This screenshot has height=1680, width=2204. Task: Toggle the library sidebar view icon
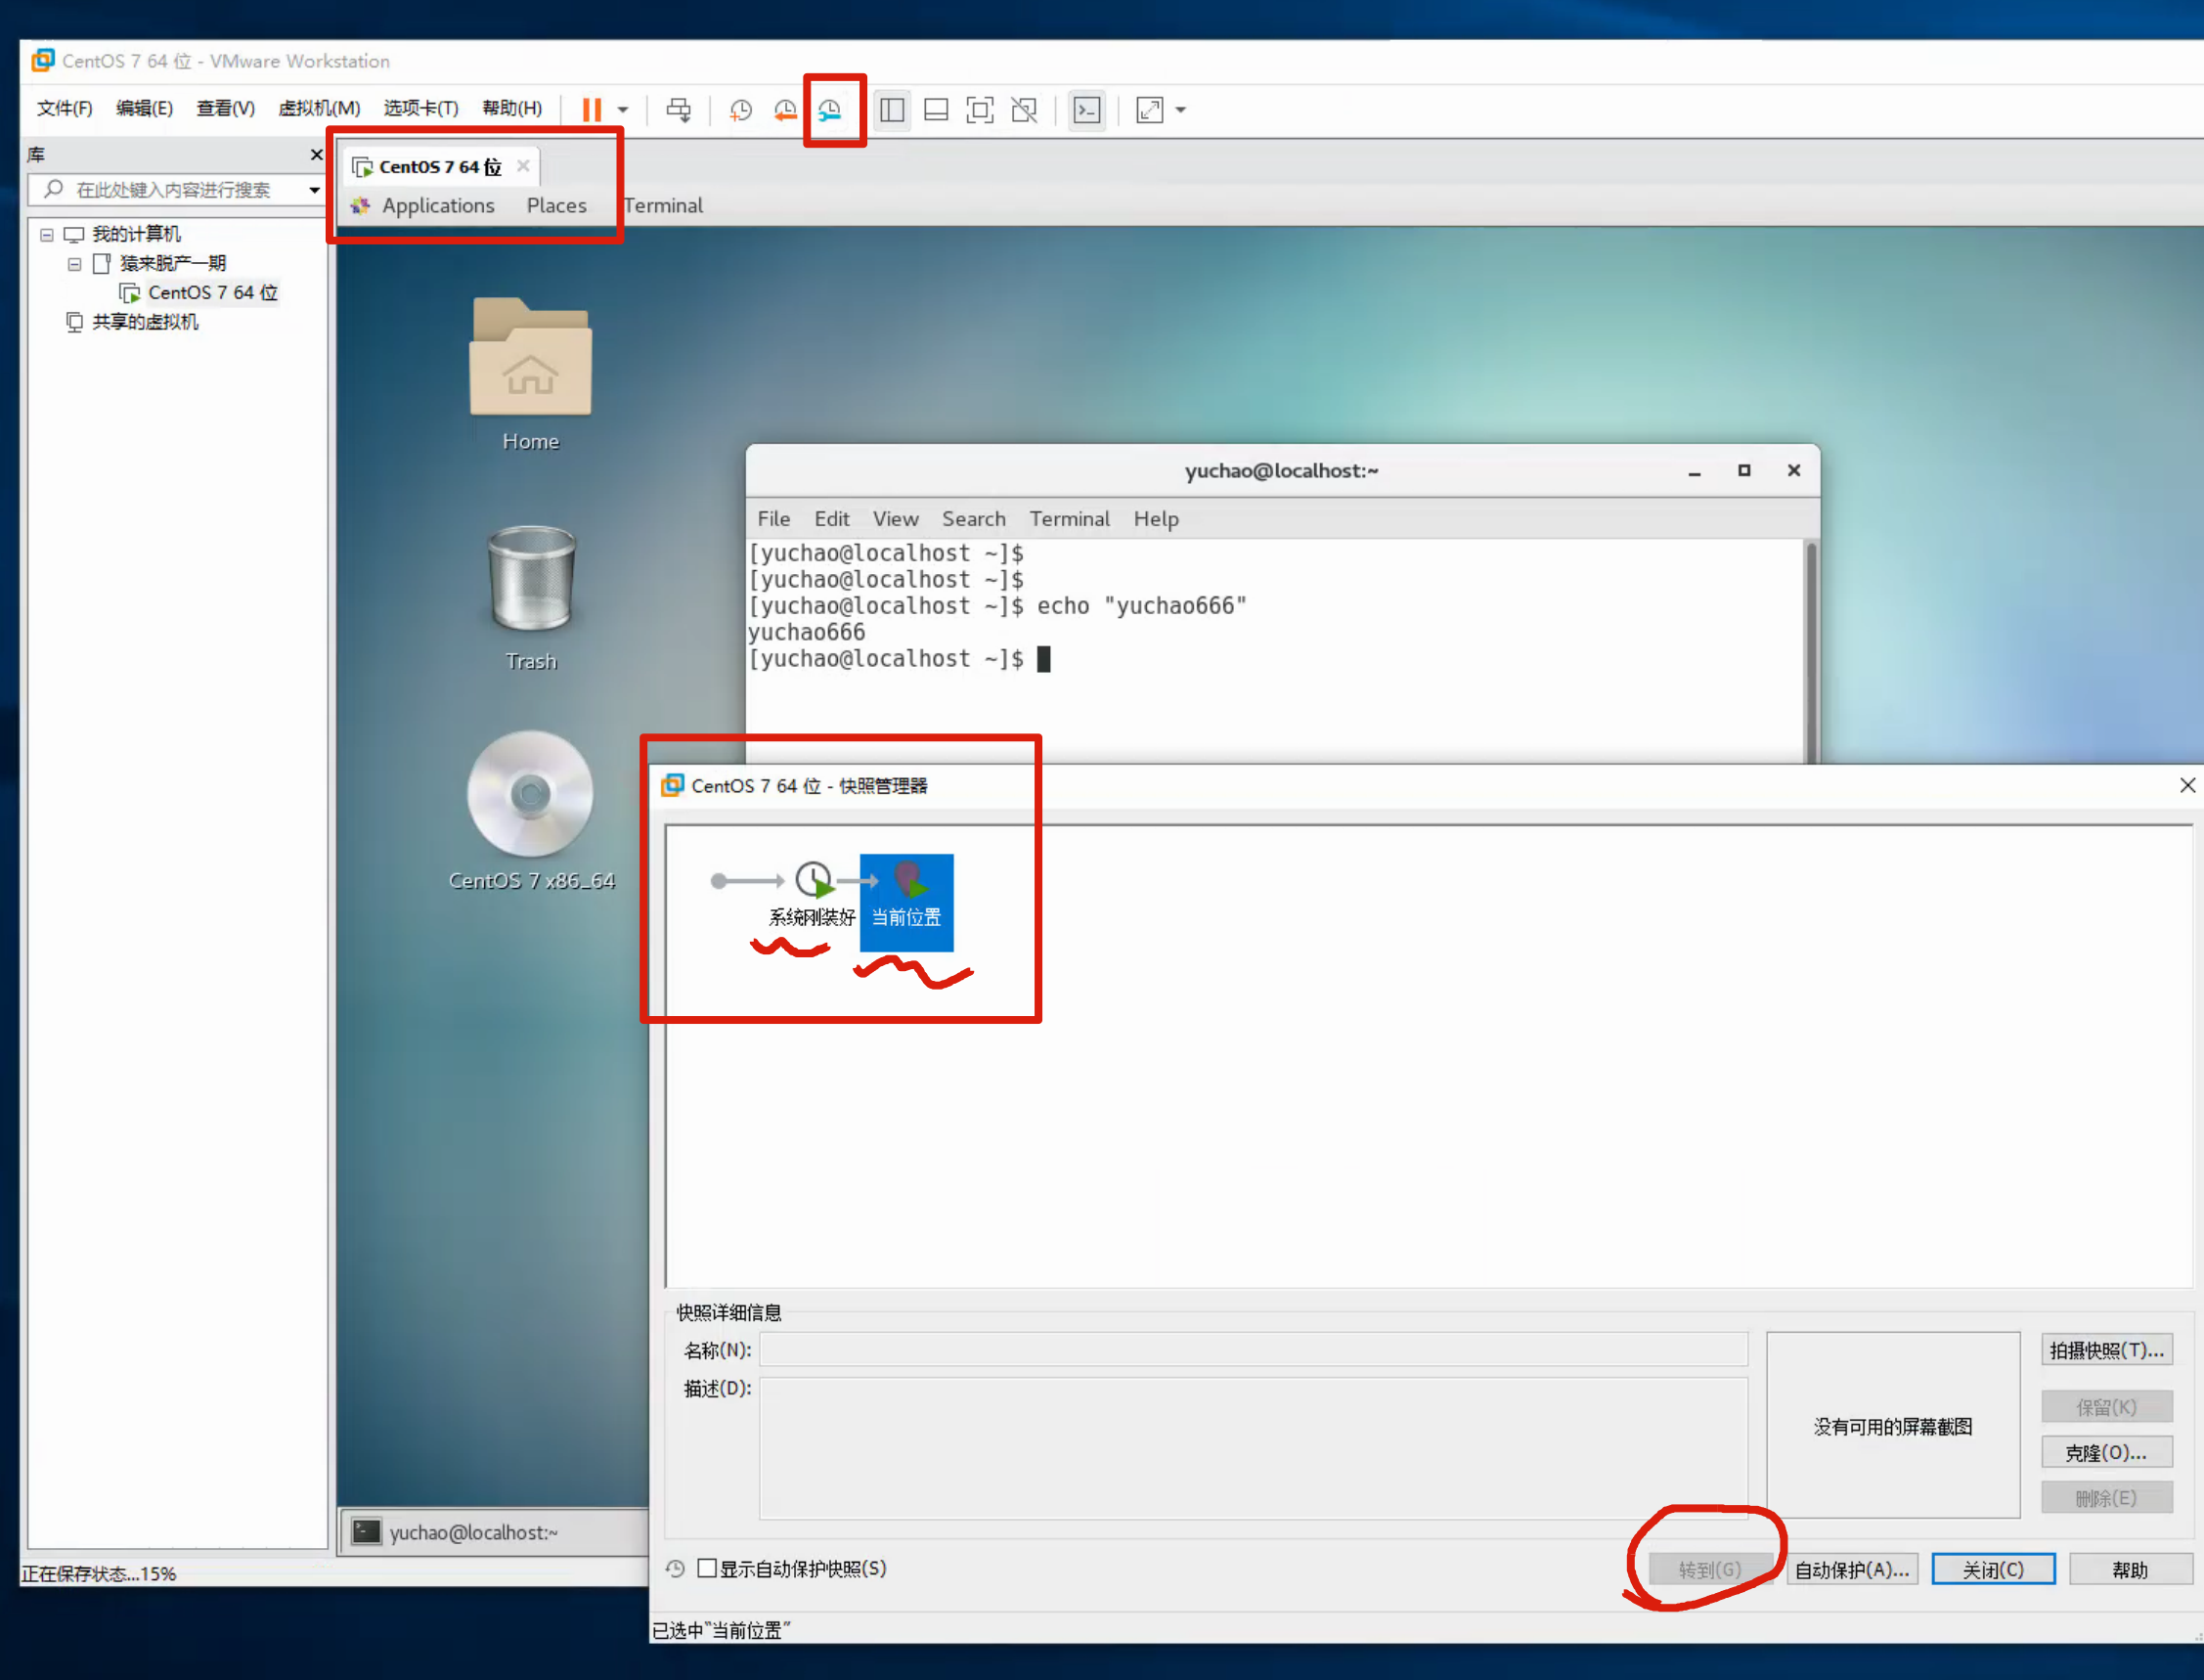click(892, 110)
